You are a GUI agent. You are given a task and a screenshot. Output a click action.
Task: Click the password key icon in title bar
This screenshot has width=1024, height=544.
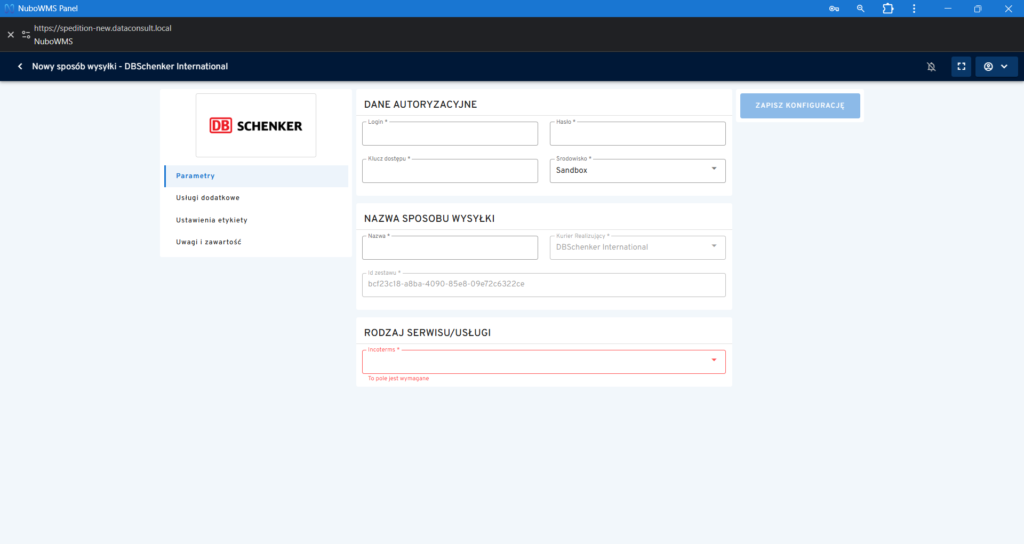tap(833, 8)
